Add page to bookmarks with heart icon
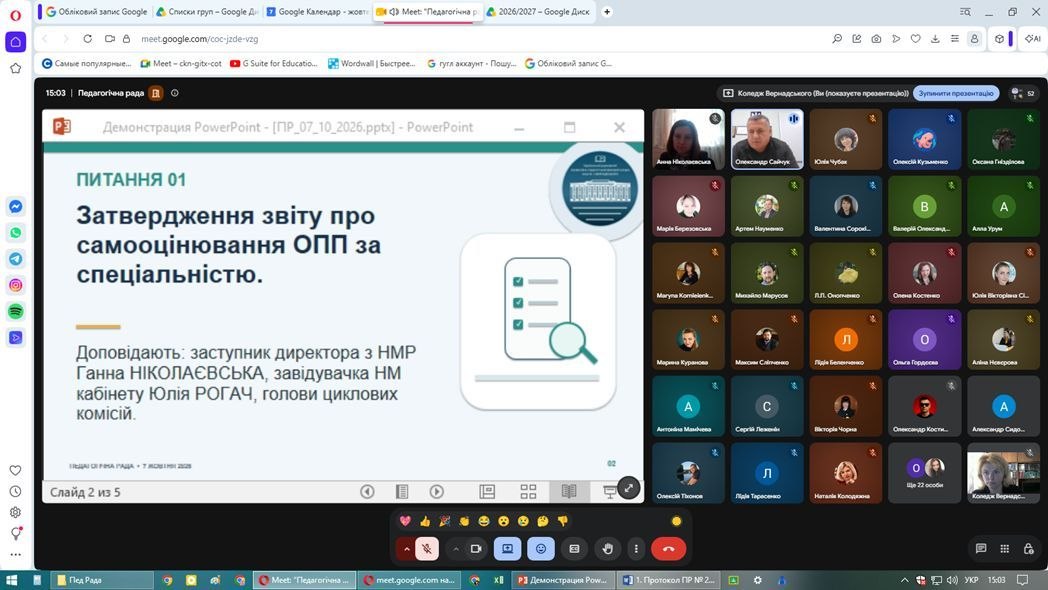The width and height of the screenshot is (1048, 590). pos(916,39)
